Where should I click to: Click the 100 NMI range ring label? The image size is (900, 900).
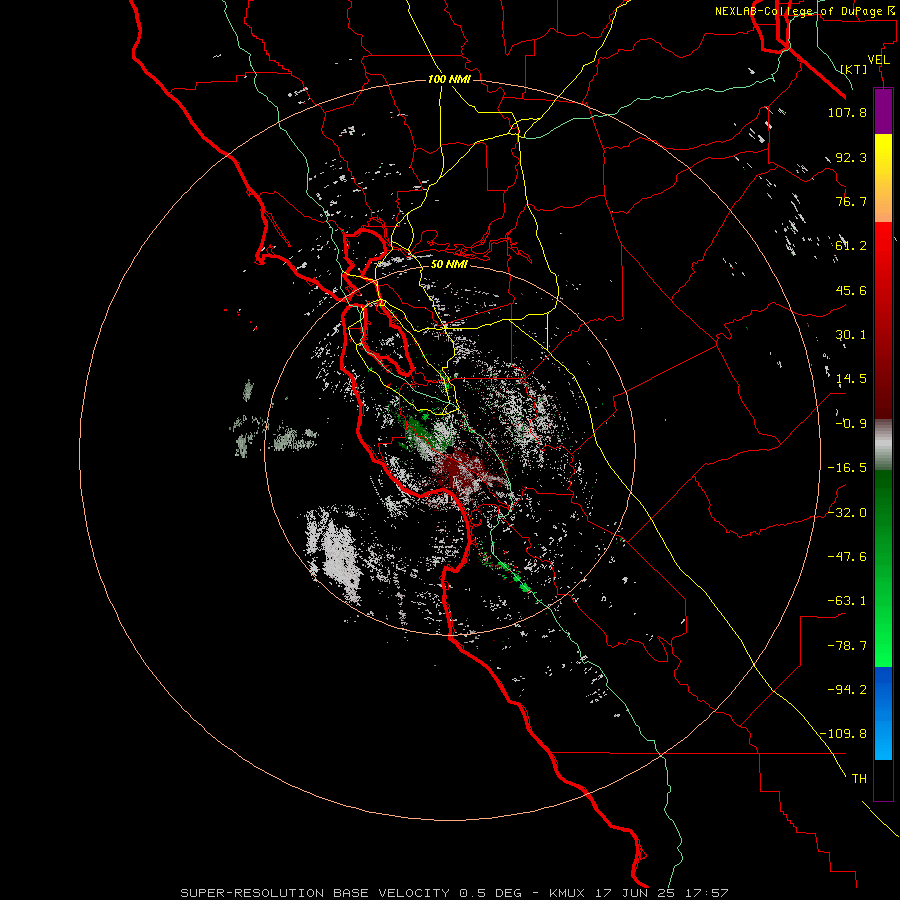449,79
